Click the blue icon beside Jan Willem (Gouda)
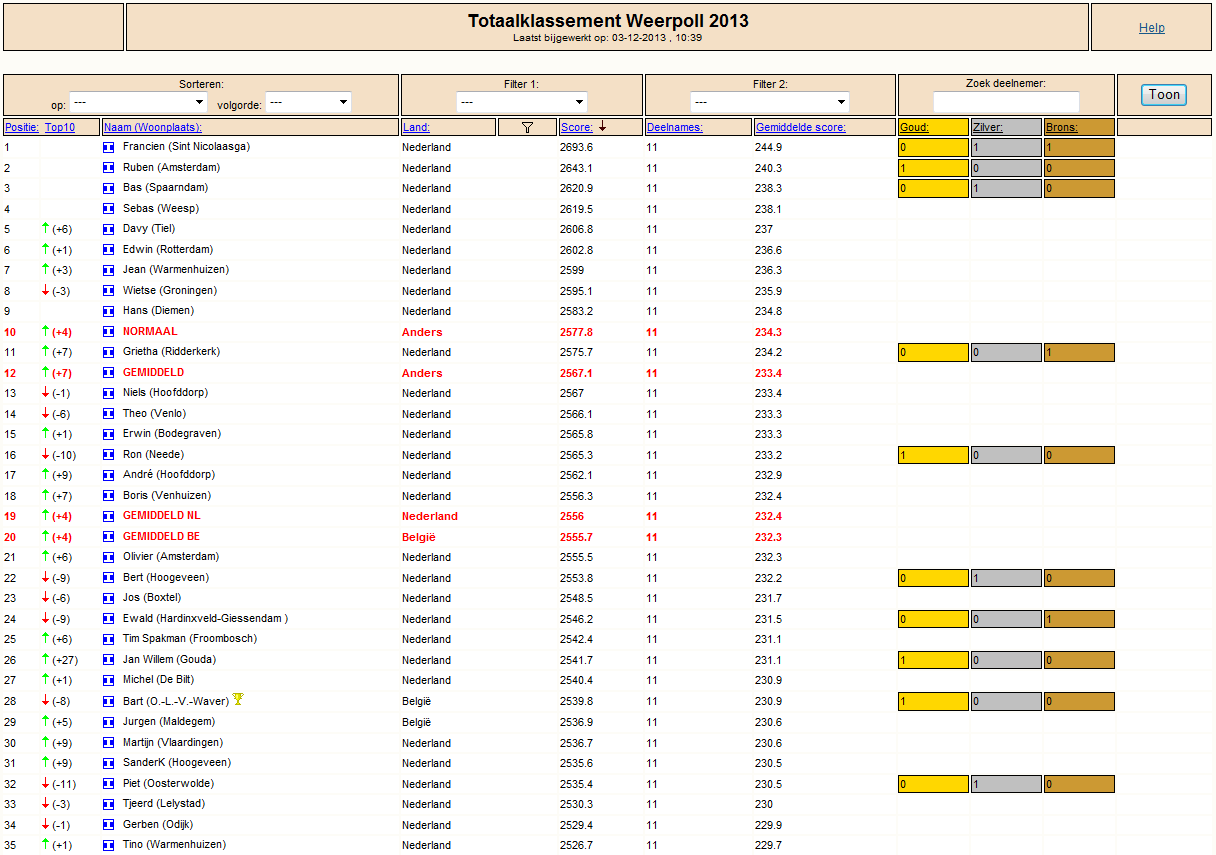 [x=109, y=660]
